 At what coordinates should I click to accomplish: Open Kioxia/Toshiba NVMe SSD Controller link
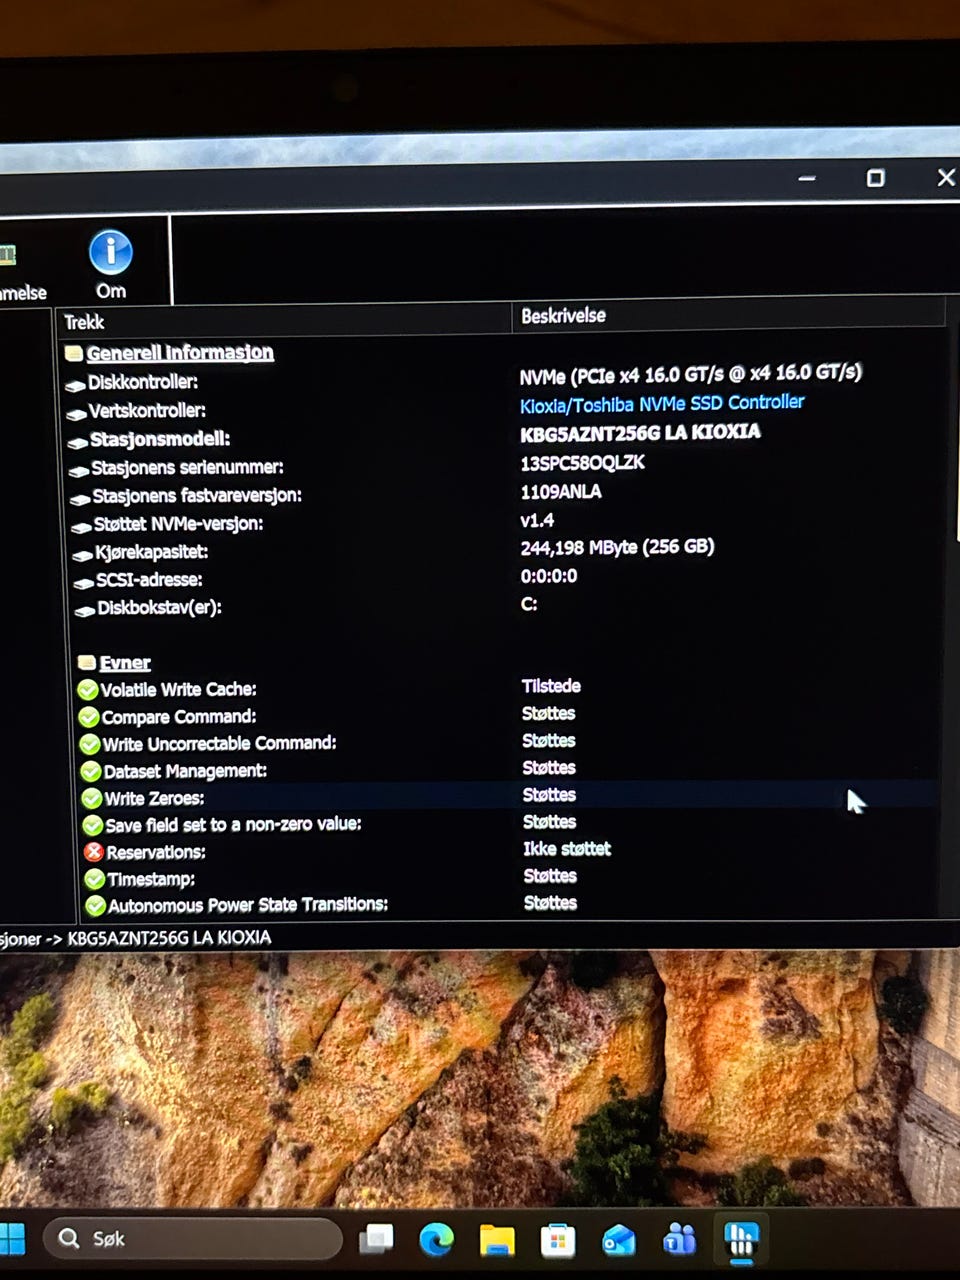tap(662, 403)
